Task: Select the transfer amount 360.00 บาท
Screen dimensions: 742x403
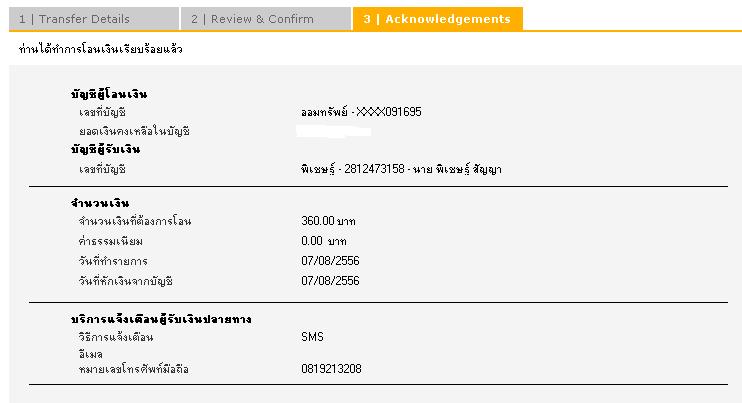Action: point(328,221)
